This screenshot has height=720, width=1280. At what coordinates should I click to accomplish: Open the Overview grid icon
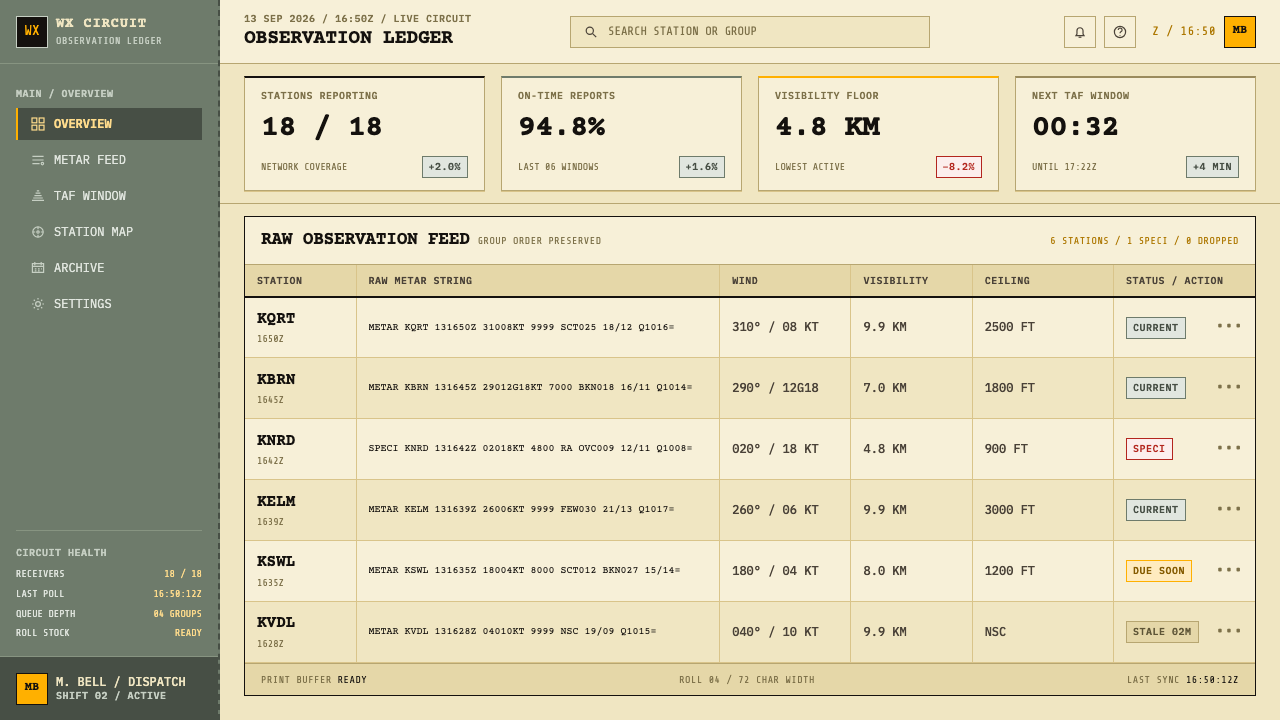click(x=38, y=124)
